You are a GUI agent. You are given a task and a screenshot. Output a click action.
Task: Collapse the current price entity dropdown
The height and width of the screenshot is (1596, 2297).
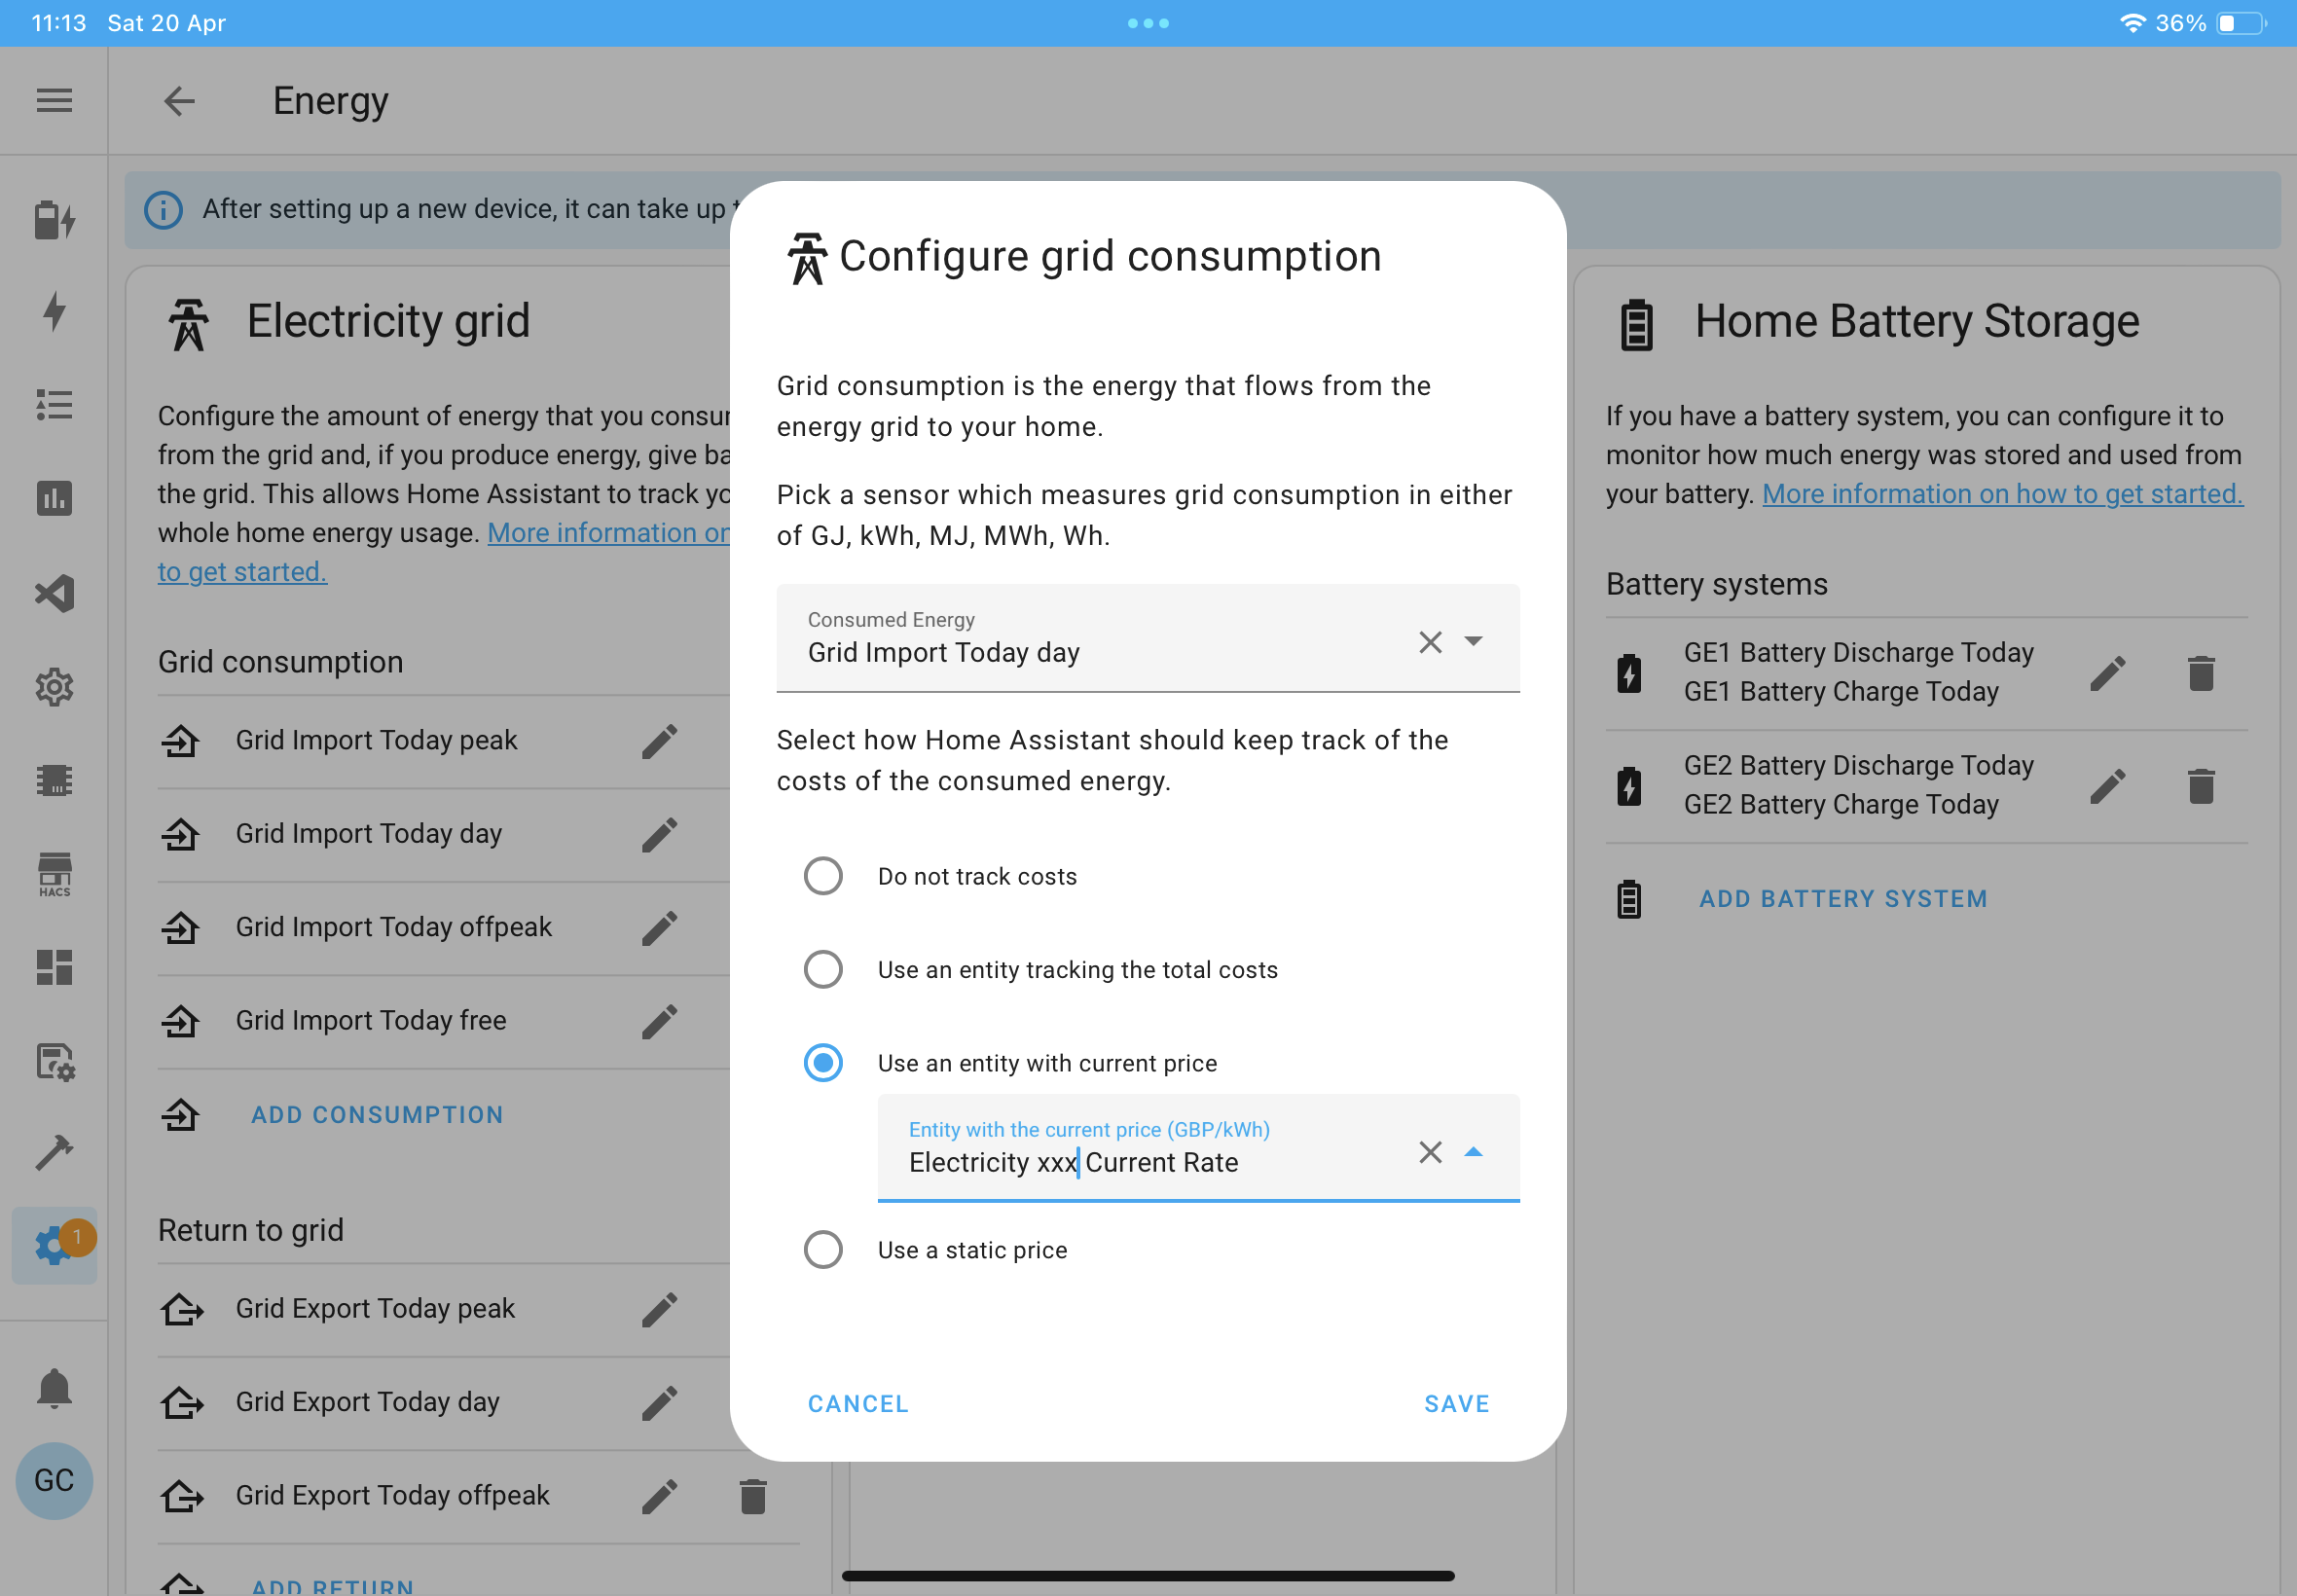[x=1473, y=1152]
